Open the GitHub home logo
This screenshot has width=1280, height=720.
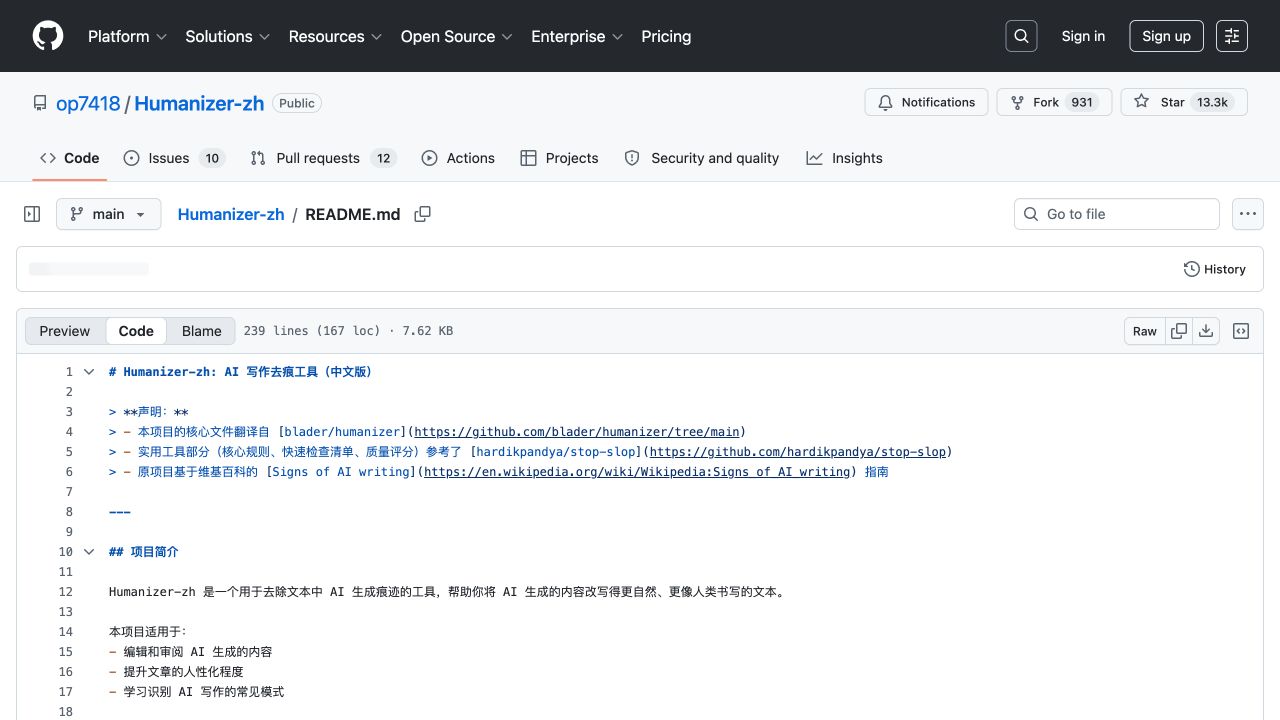click(48, 36)
